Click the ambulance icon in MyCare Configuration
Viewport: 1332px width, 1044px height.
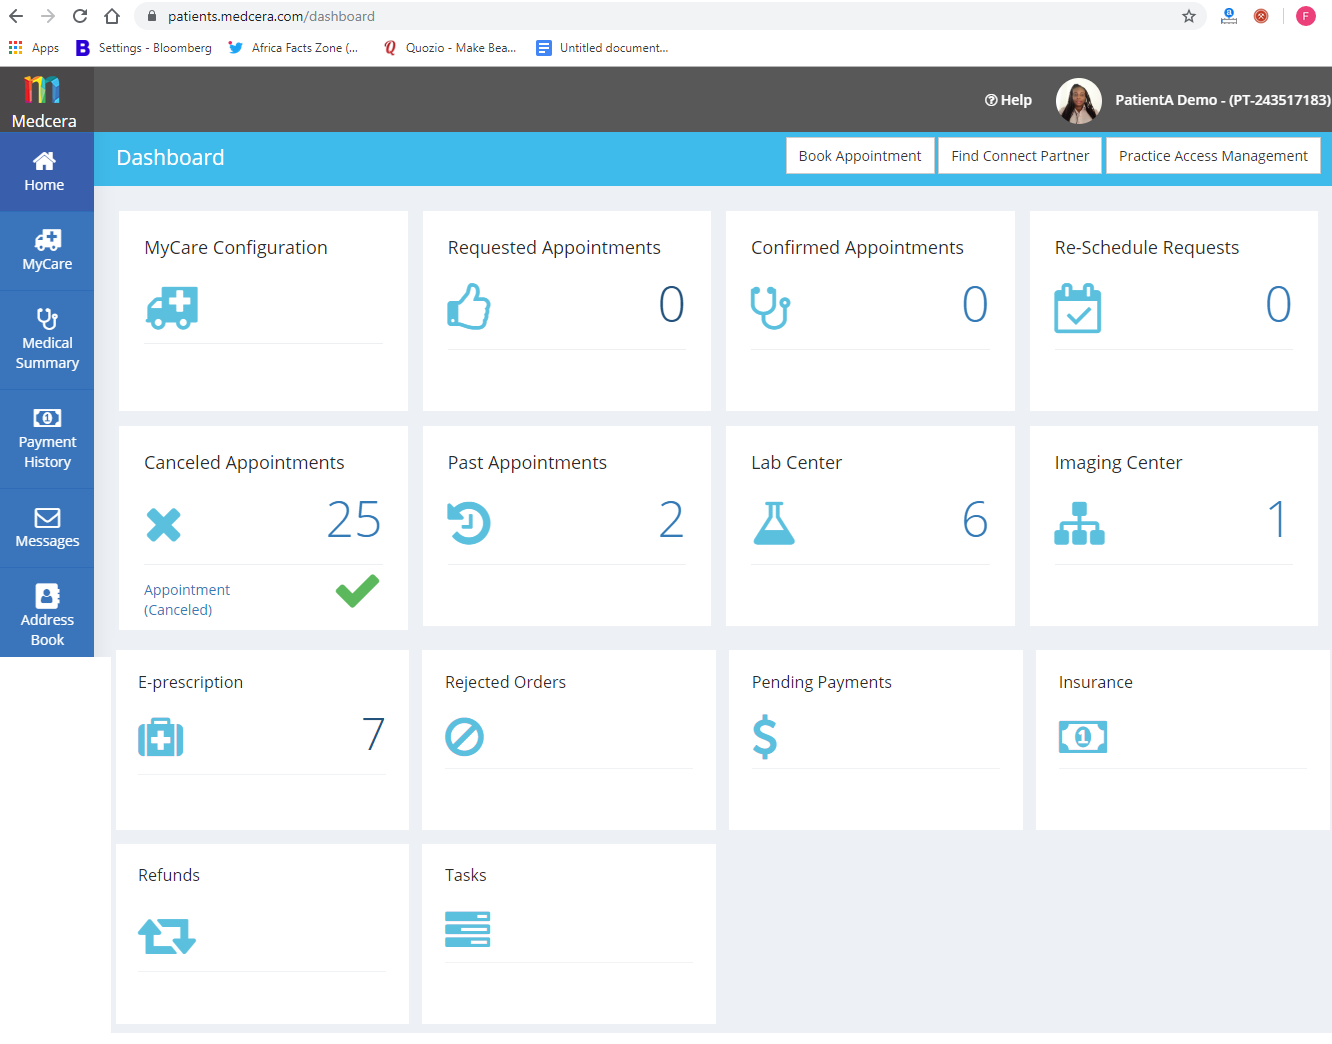[x=172, y=308]
